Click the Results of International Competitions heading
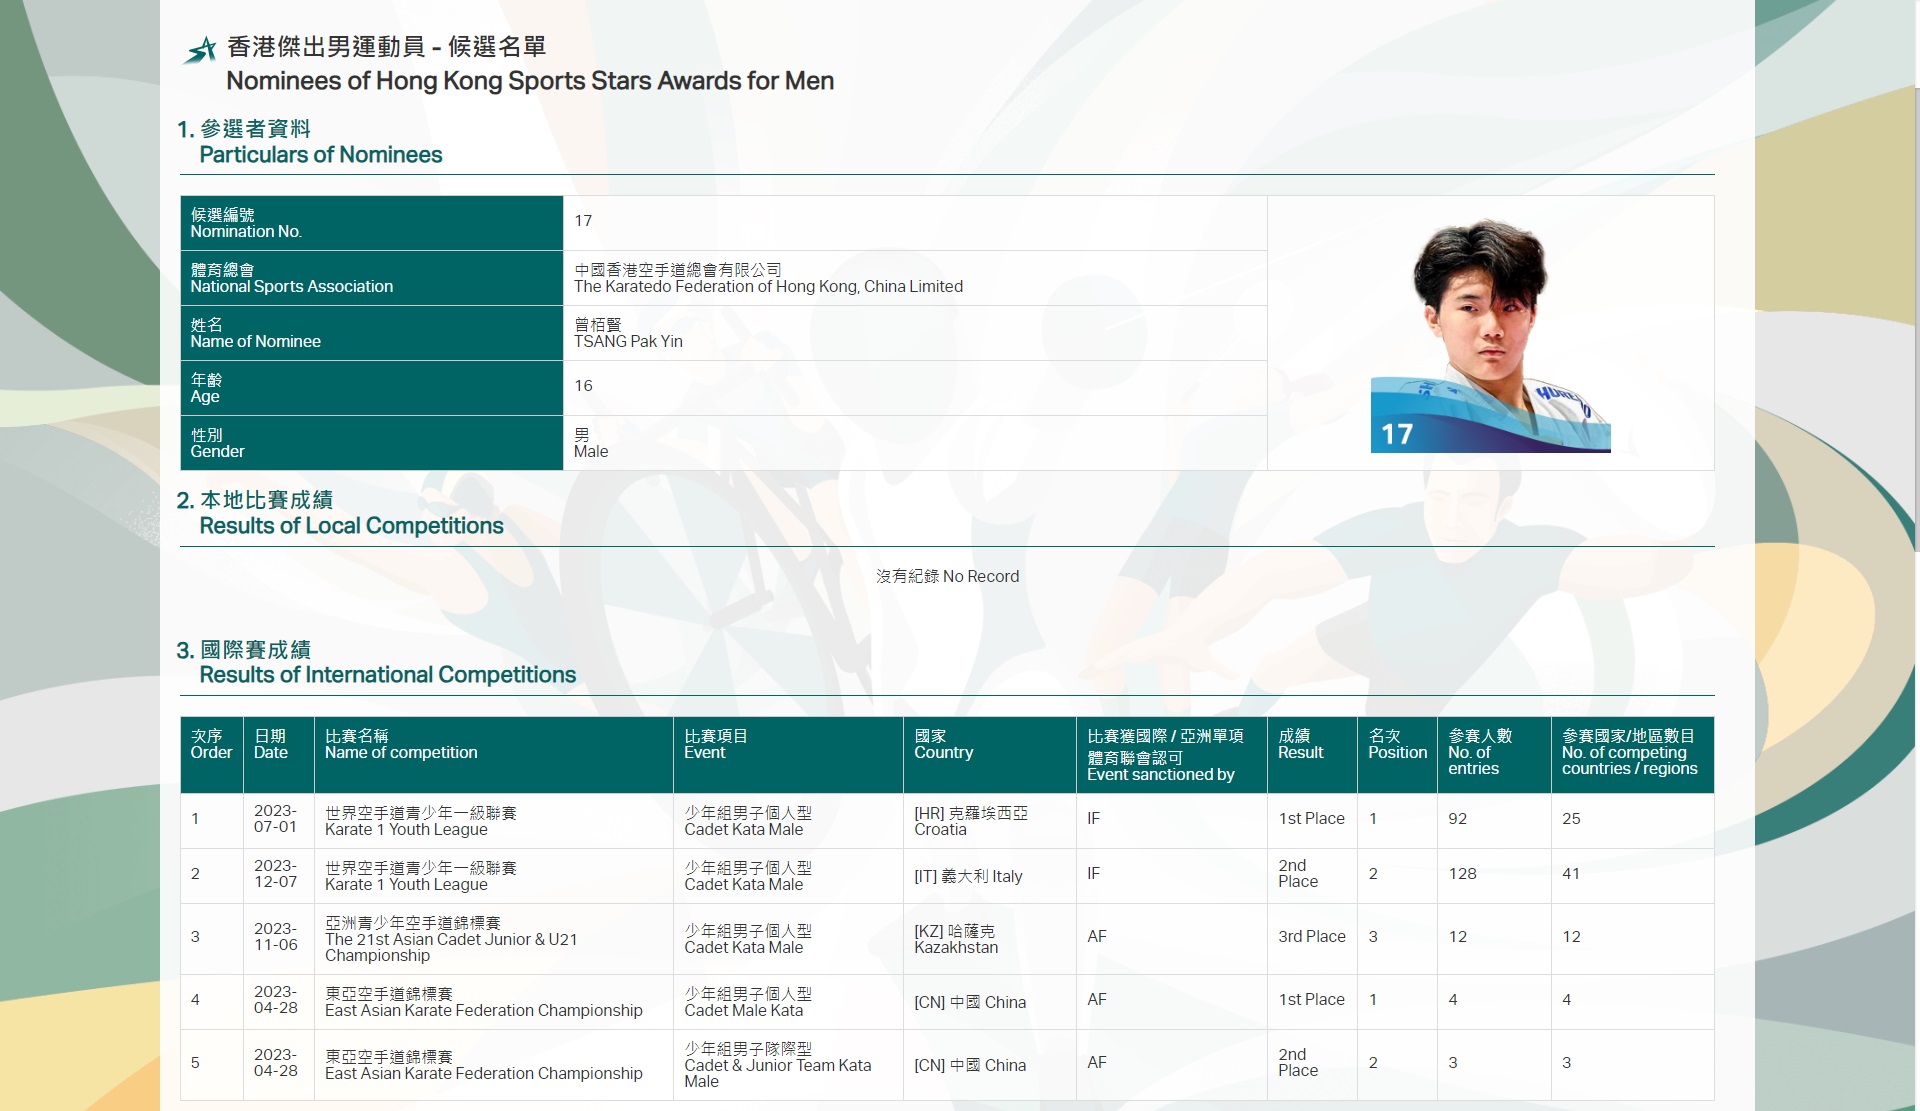Screen dimensions: 1920x1111 (x=387, y=674)
